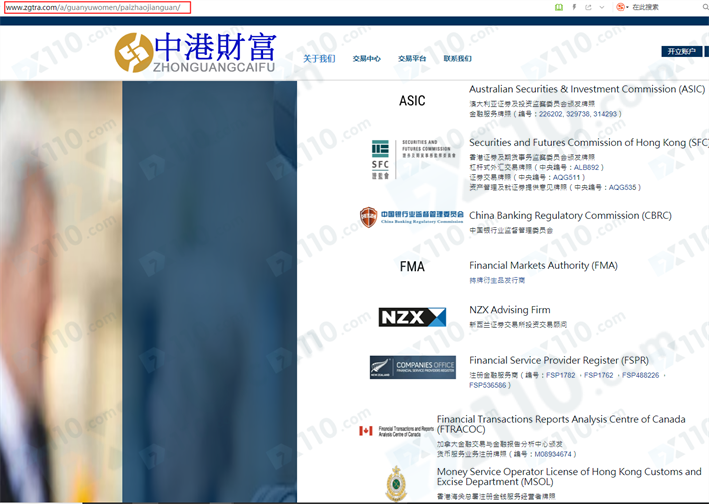Screen dimensions: 709x504
Task: Click the Securities and Futures Commission heading
Action: tap(589, 142)
